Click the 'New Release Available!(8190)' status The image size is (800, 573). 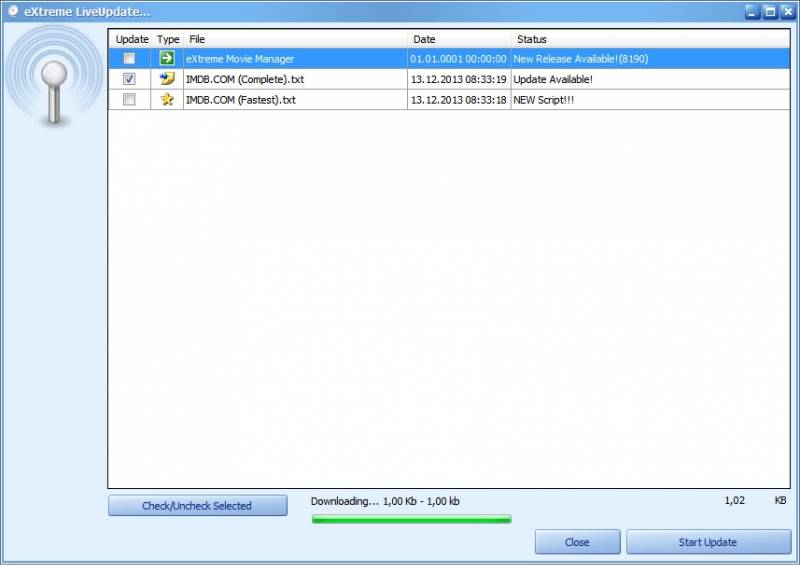[x=581, y=59]
